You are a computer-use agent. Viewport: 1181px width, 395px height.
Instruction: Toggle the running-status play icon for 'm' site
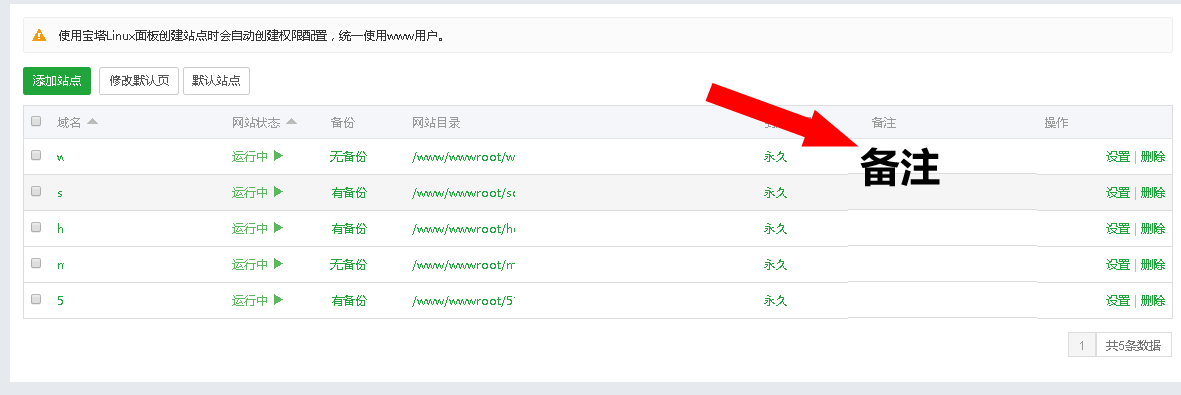coord(278,264)
